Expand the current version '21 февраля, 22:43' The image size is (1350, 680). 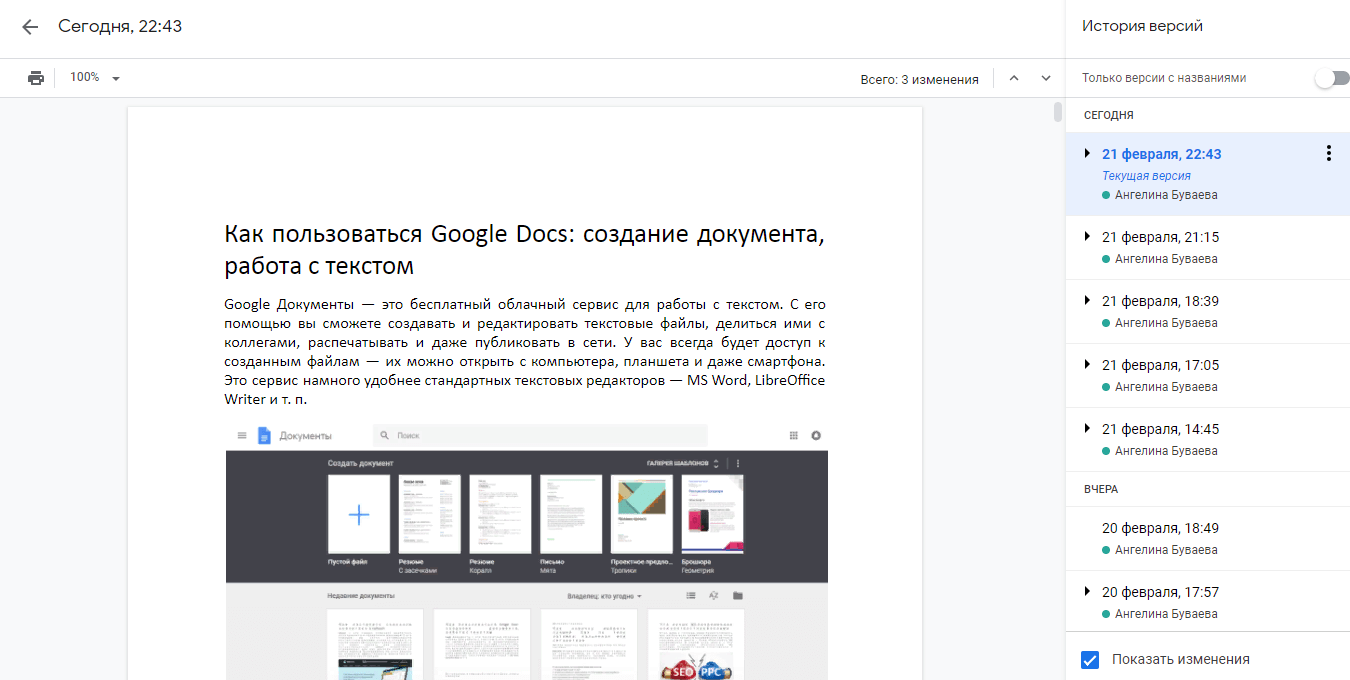[x=1087, y=154]
